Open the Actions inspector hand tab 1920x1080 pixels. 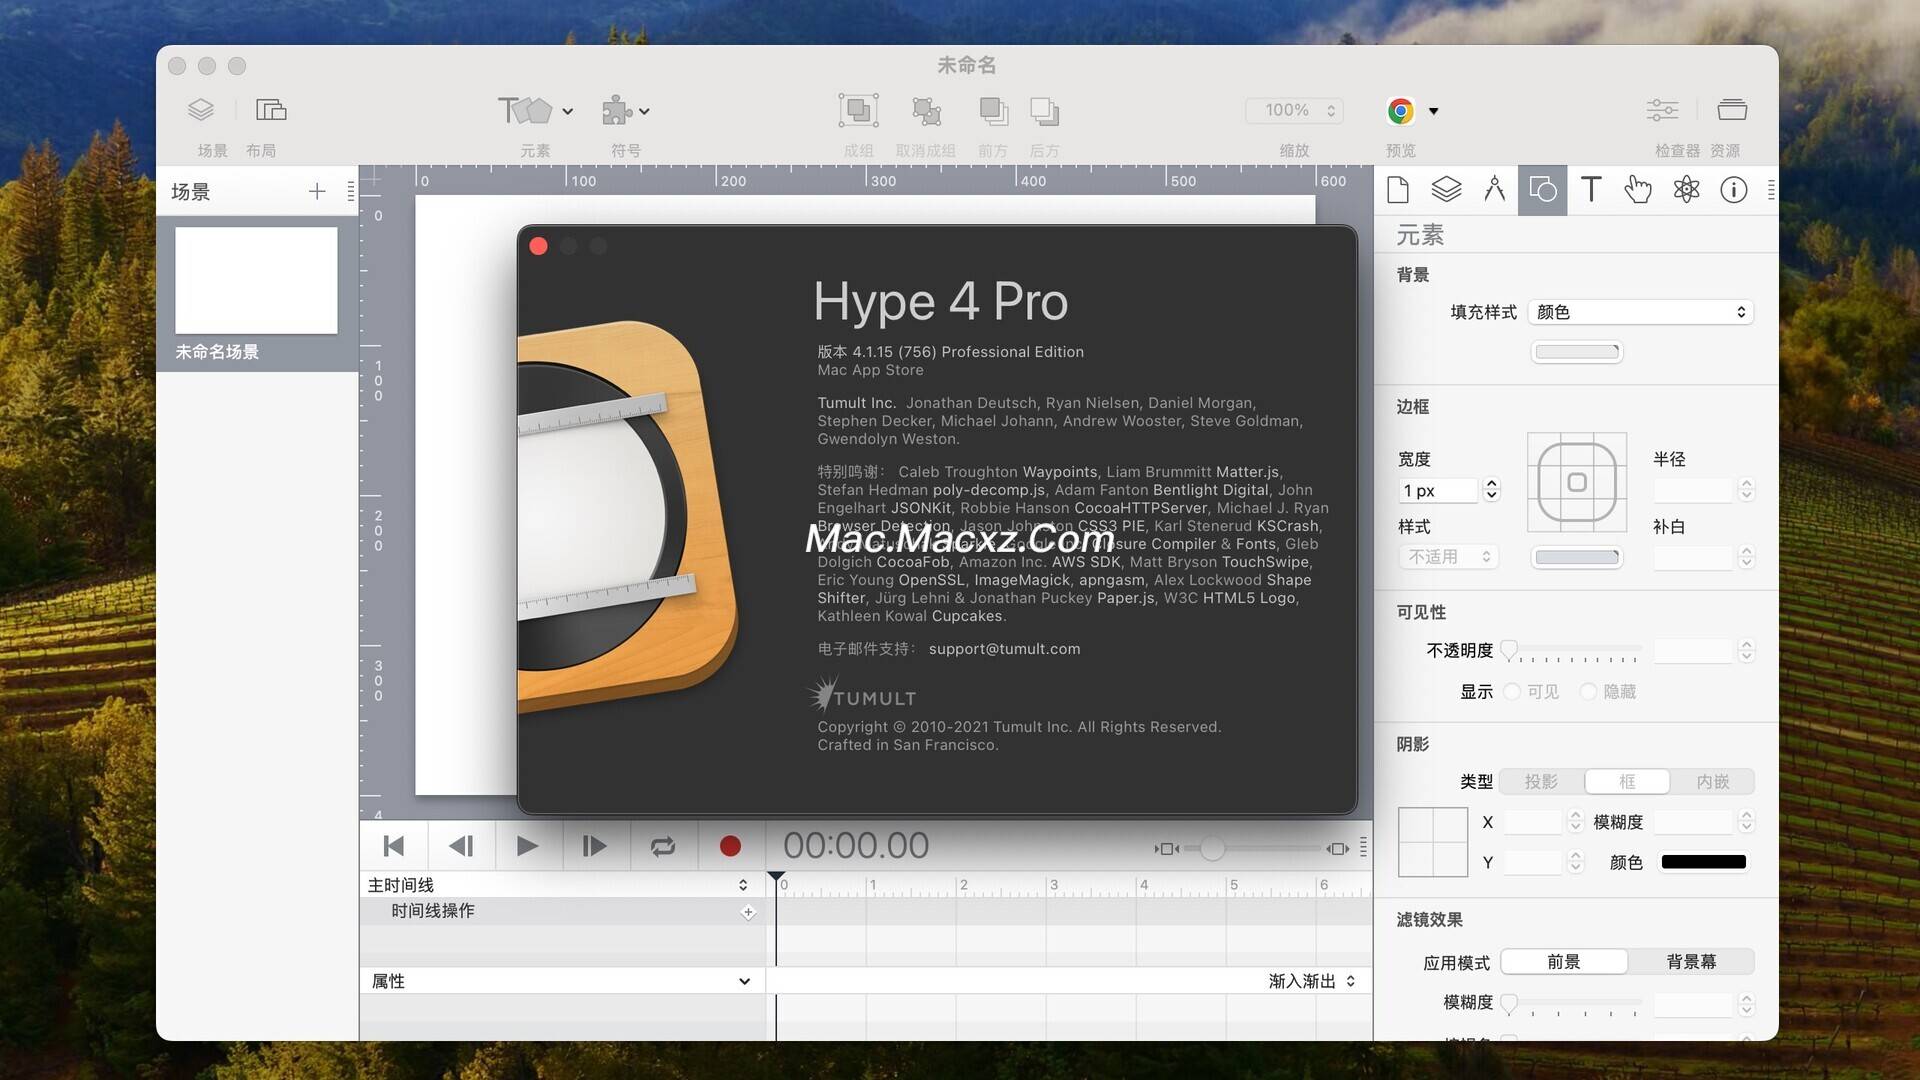coord(1637,189)
